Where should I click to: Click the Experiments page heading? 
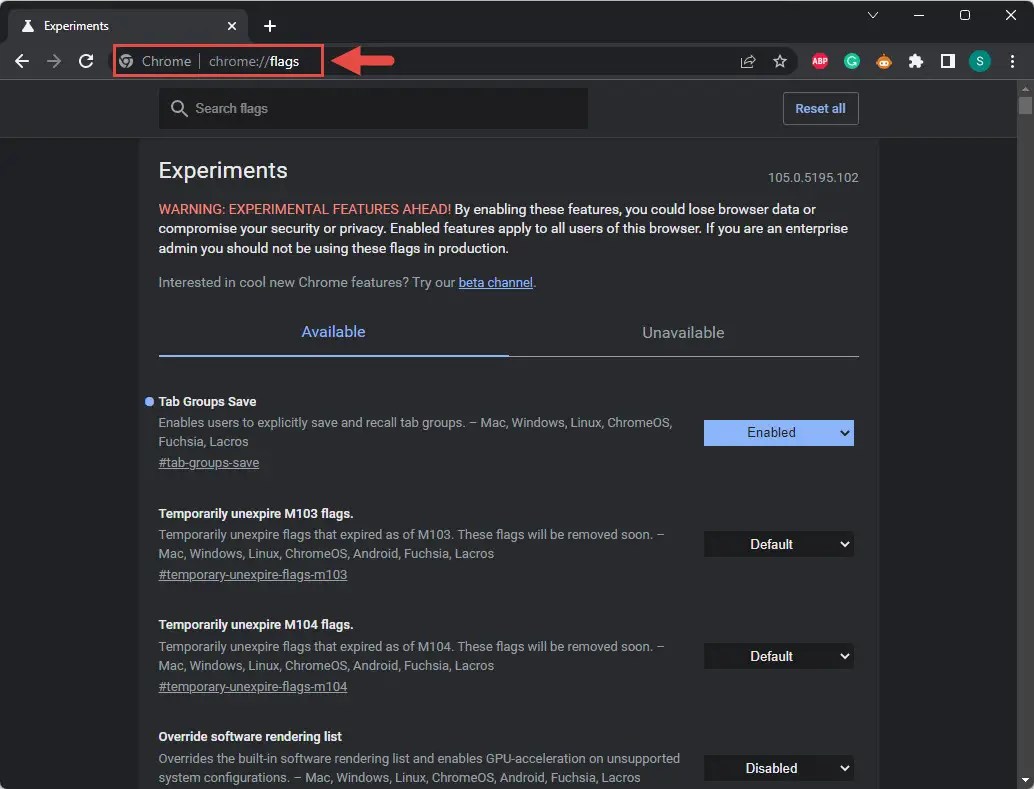tap(223, 170)
